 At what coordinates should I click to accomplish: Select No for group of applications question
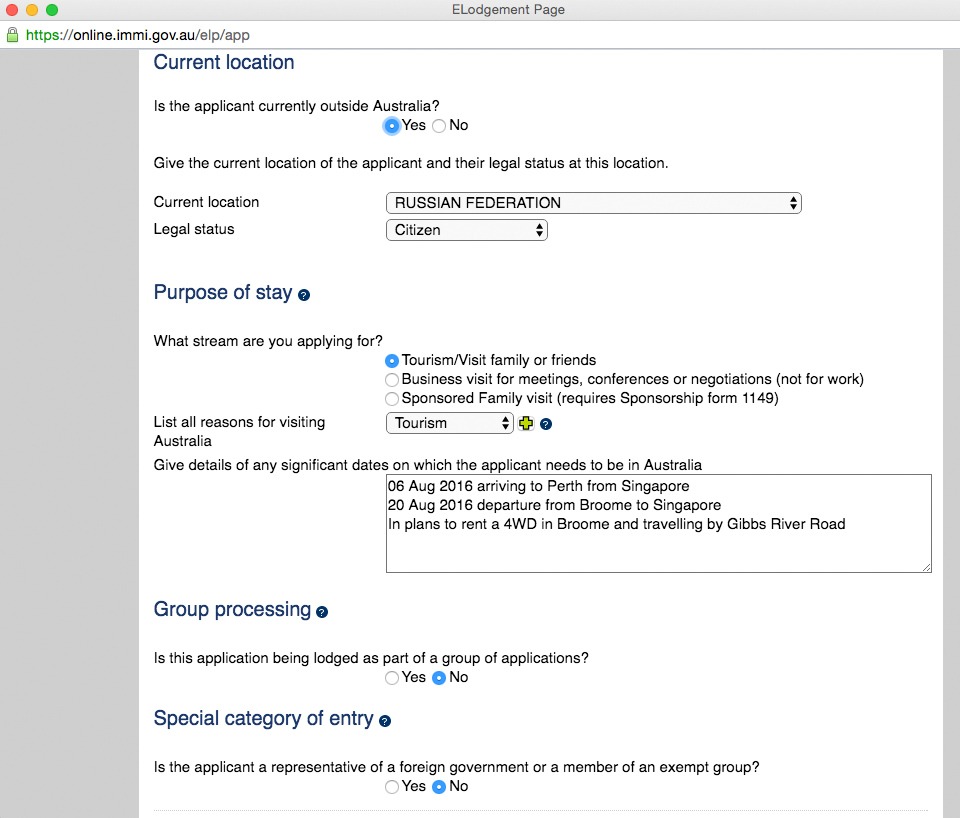pyautogui.click(x=439, y=678)
